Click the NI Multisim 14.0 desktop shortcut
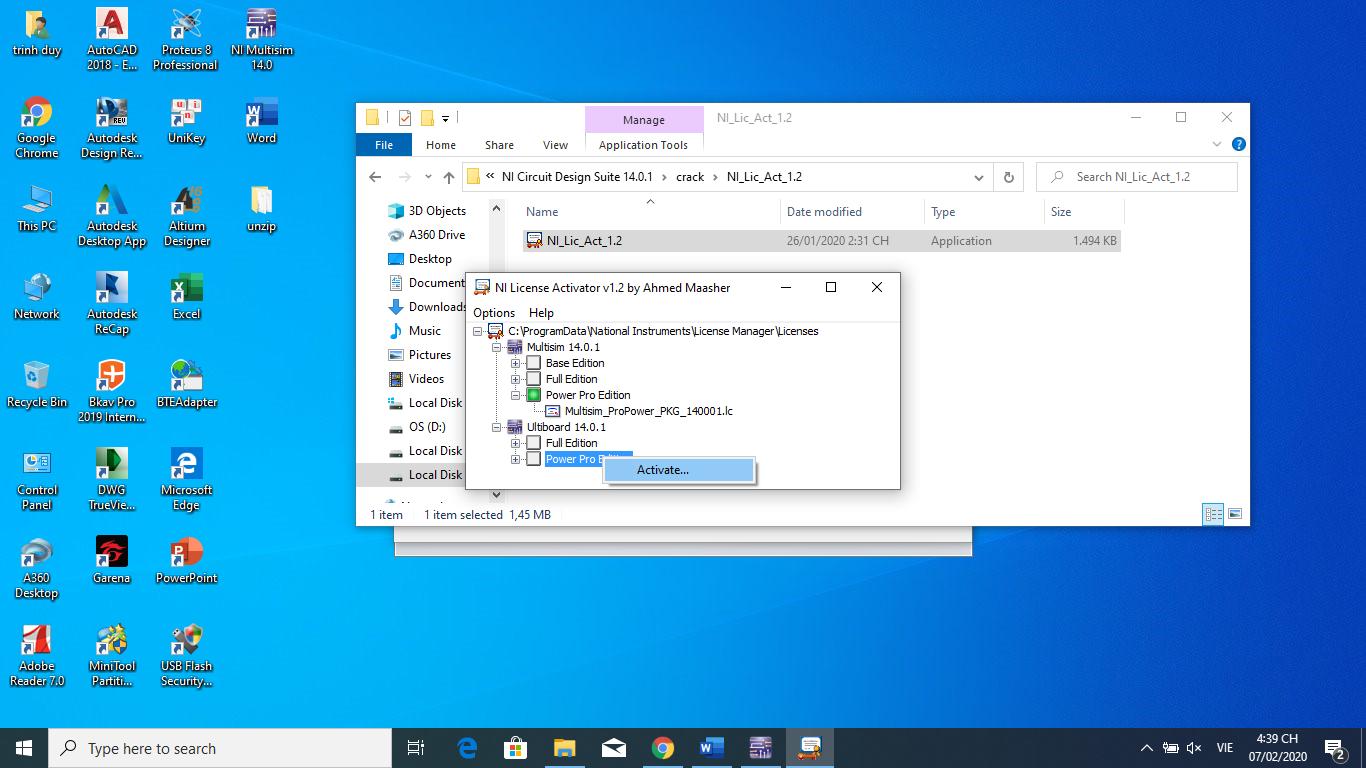Screen dimensions: 1366x768 (261, 40)
